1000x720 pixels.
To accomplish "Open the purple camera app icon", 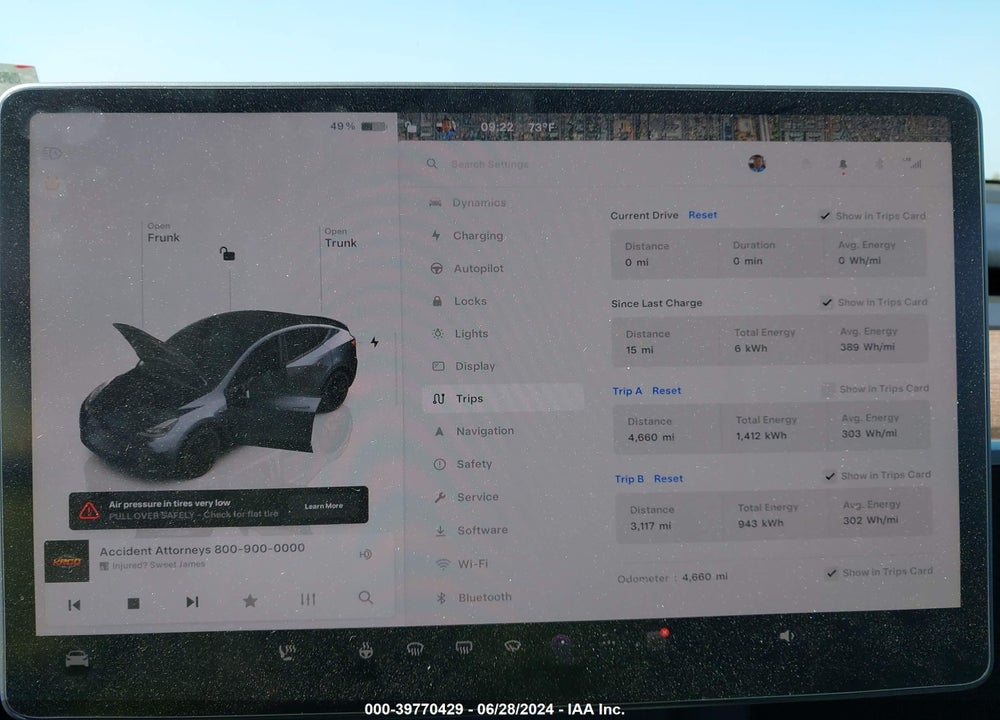I will click(562, 643).
